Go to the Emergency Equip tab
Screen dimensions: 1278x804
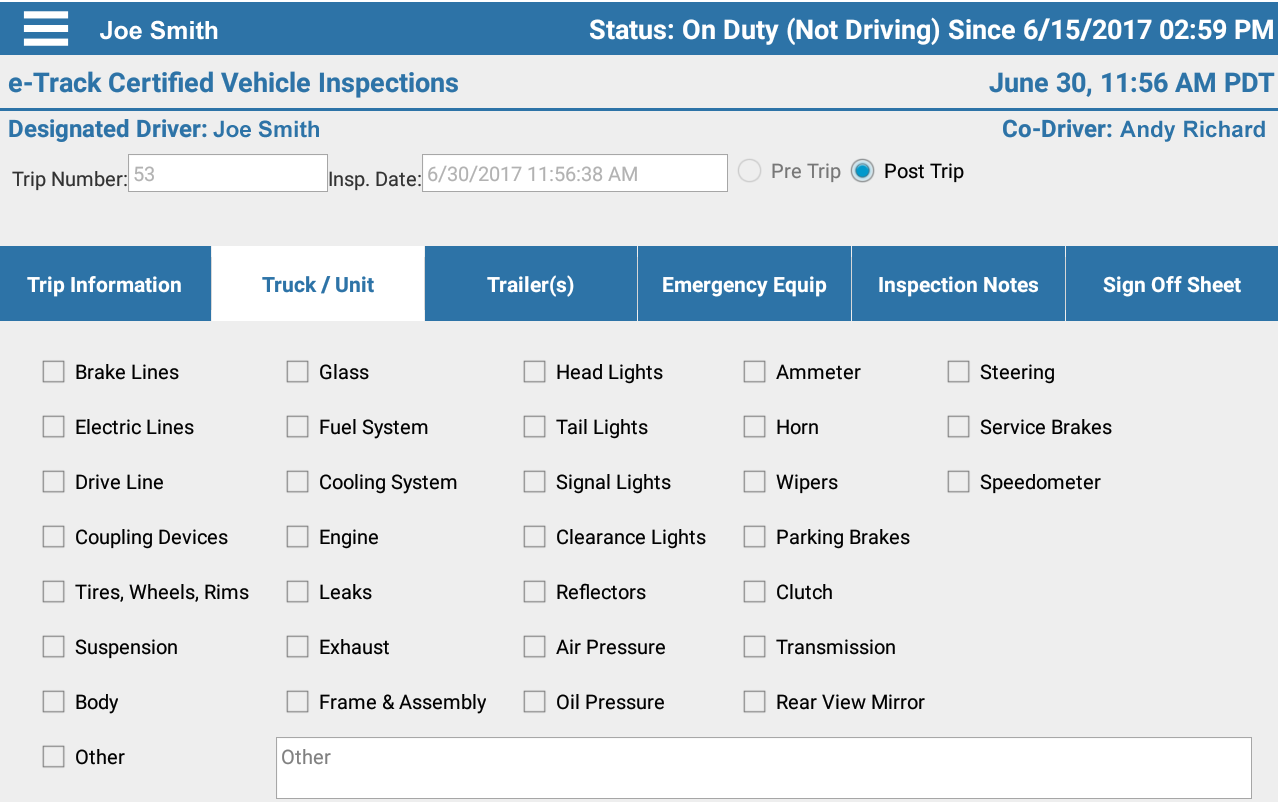pos(744,285)
